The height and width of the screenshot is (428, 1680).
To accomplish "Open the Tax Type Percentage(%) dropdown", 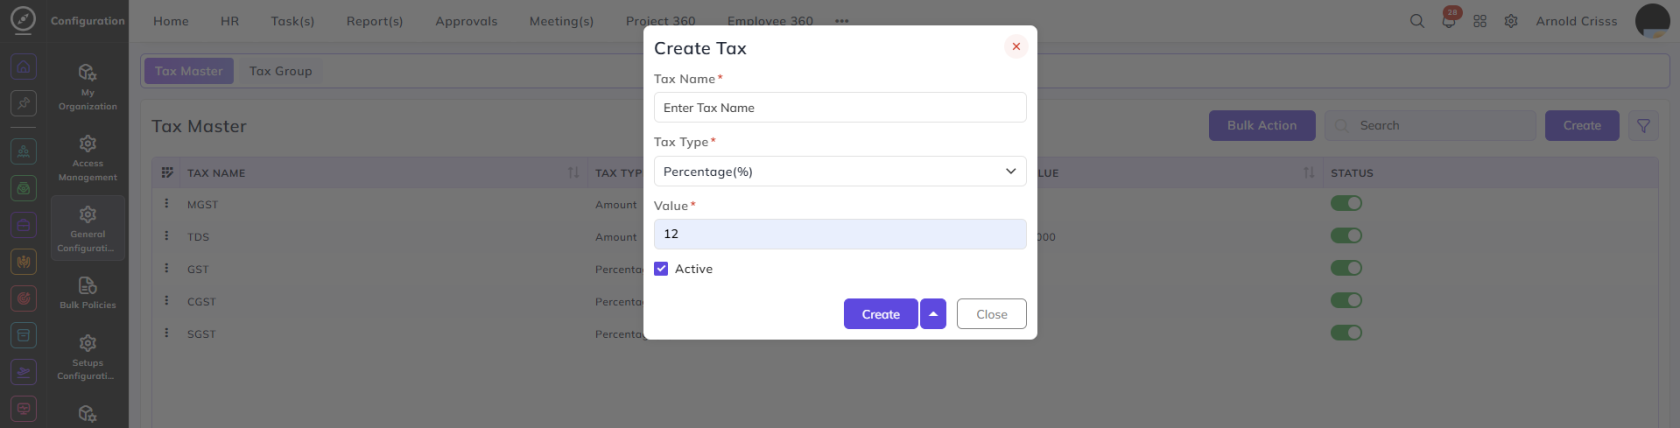I will 840,172.
